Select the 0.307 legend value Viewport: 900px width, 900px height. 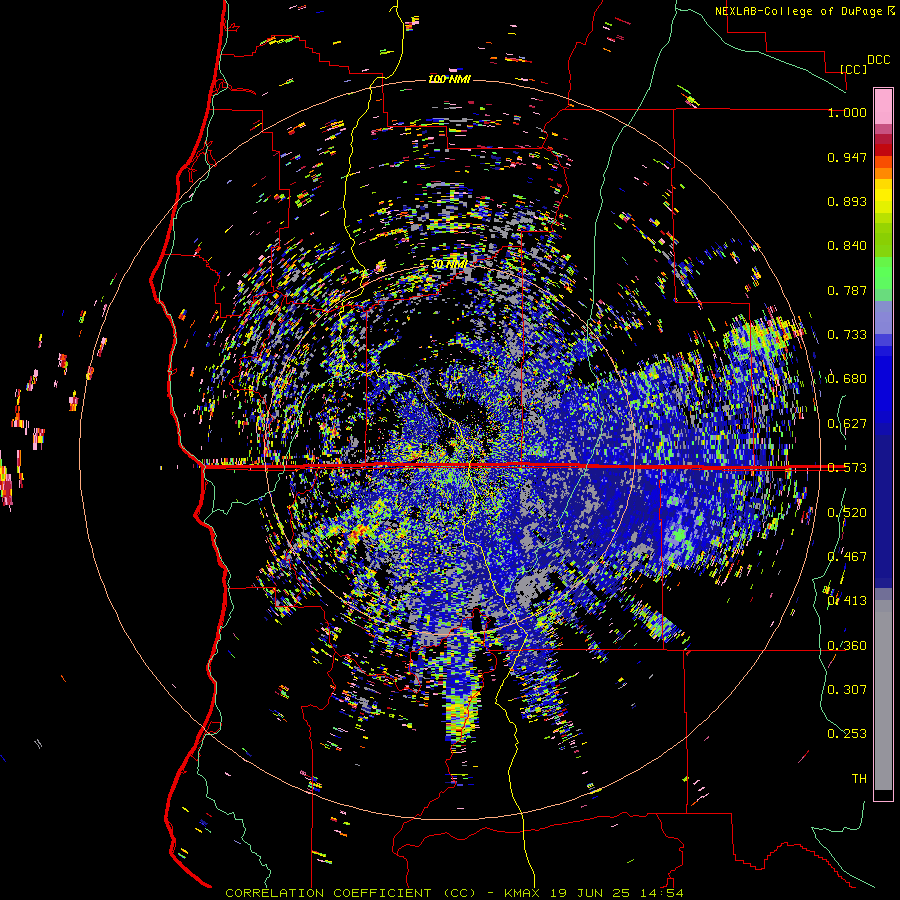click(x=847, y=690)
